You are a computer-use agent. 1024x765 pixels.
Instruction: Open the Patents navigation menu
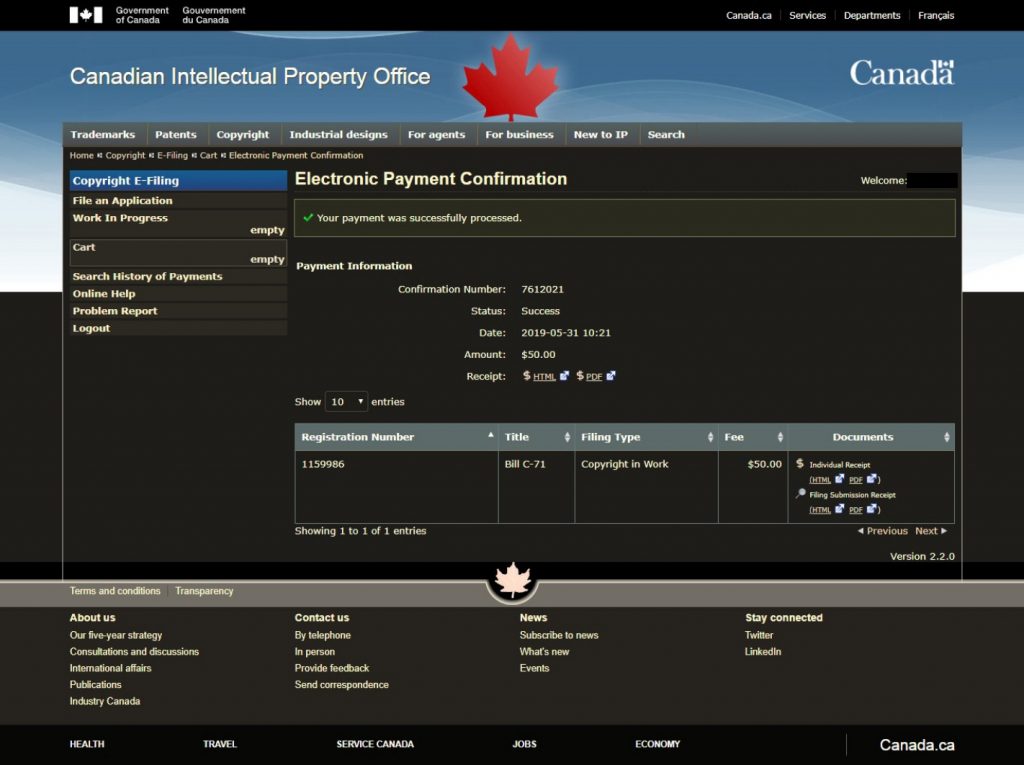176,135
